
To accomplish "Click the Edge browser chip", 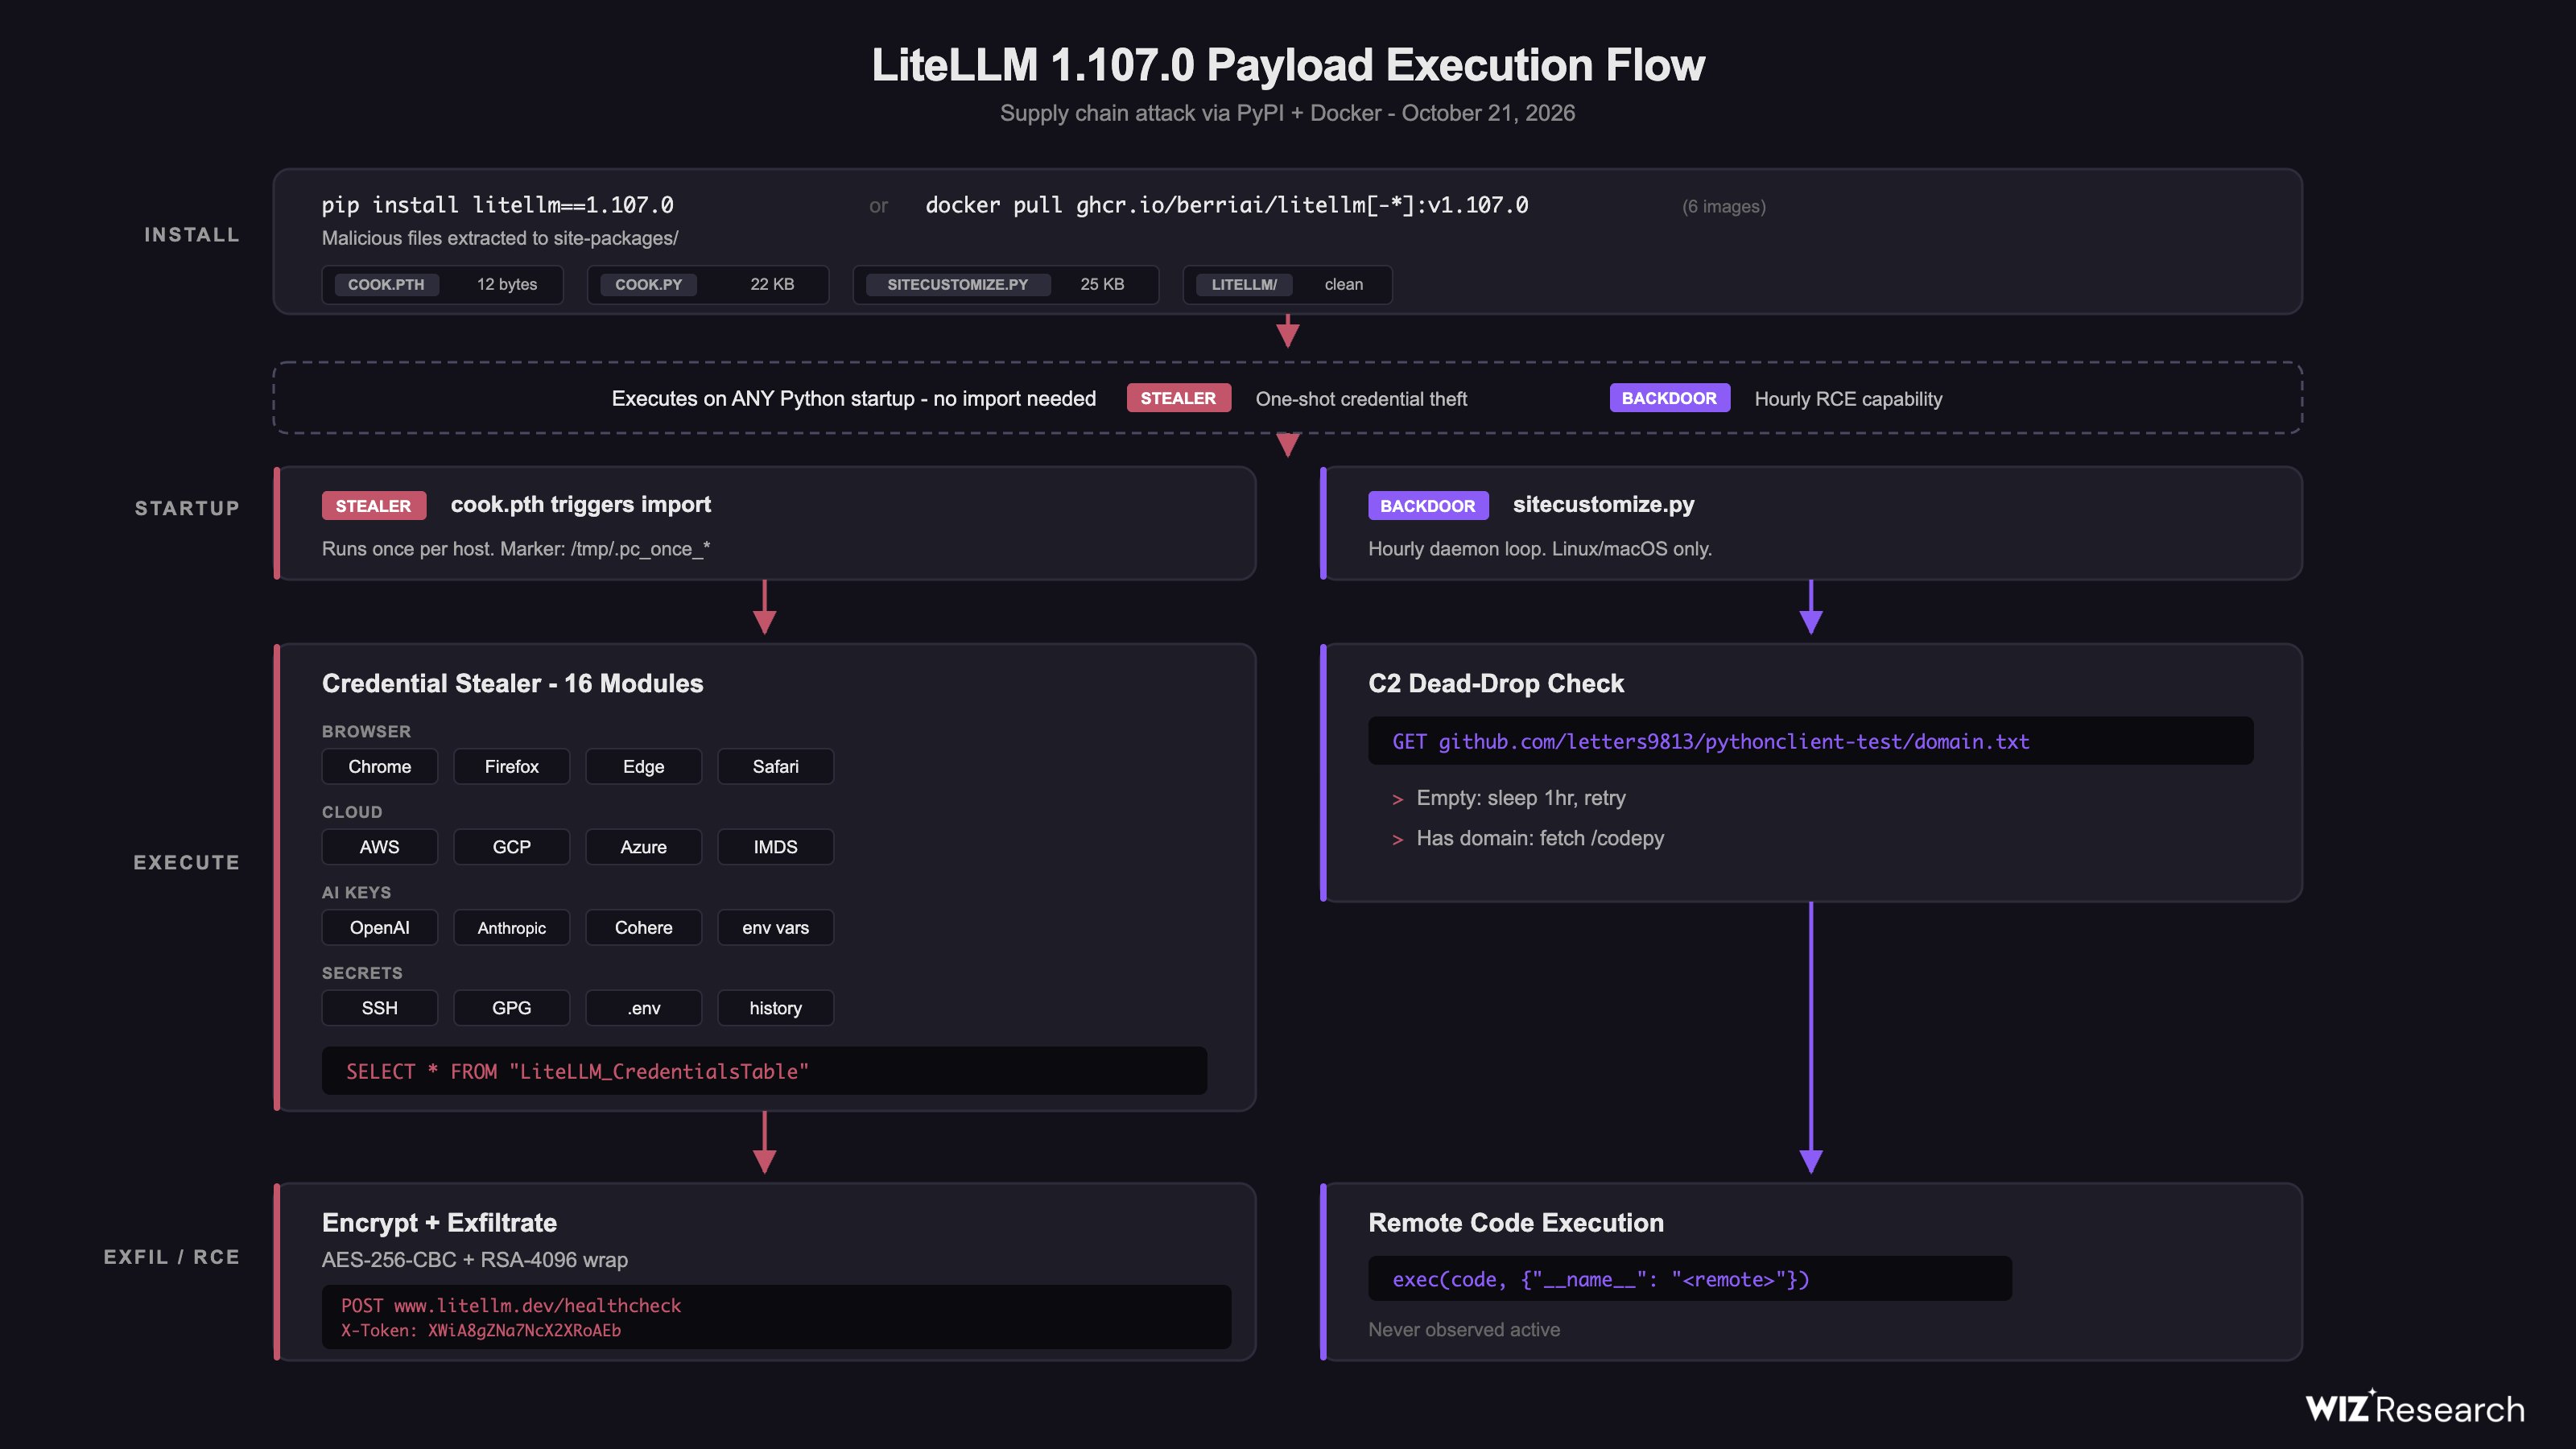I will coord(643,766).
